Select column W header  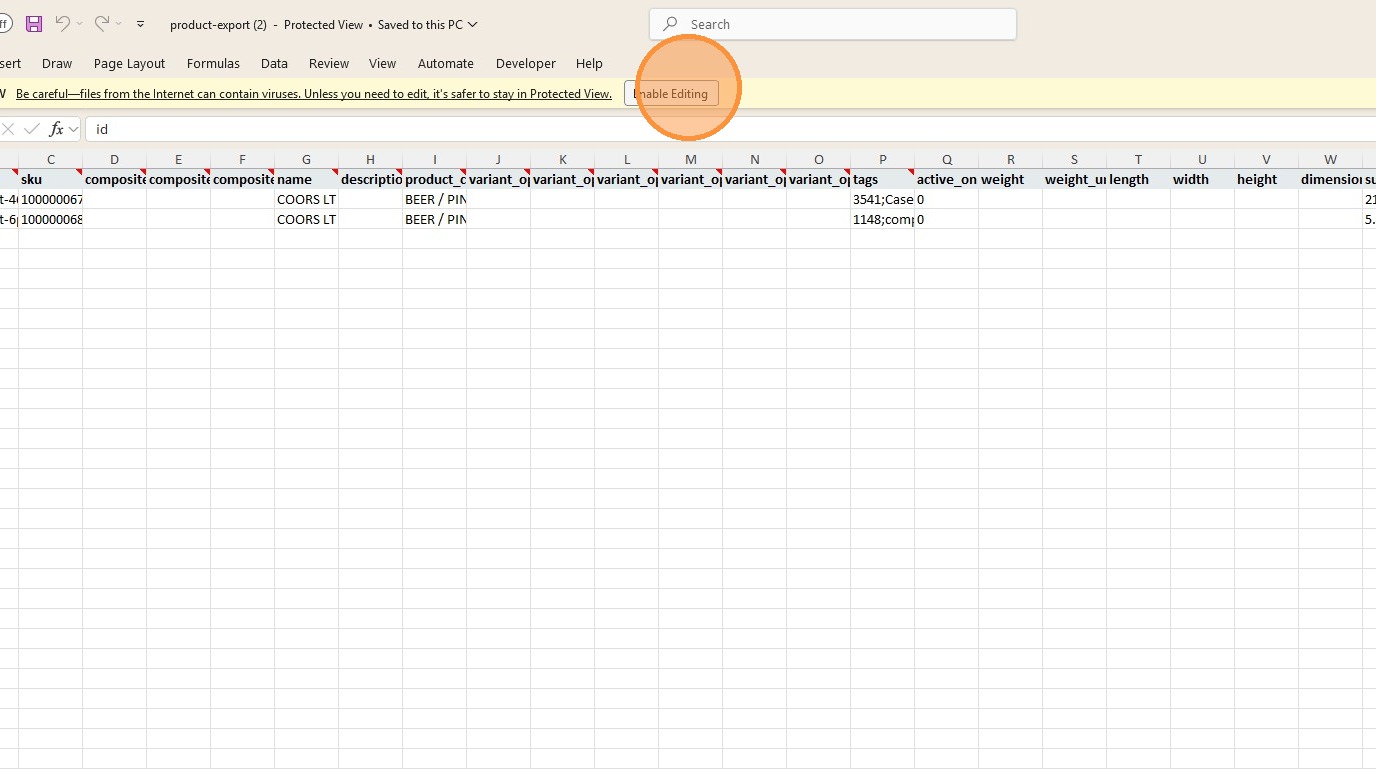point(1331,159)
